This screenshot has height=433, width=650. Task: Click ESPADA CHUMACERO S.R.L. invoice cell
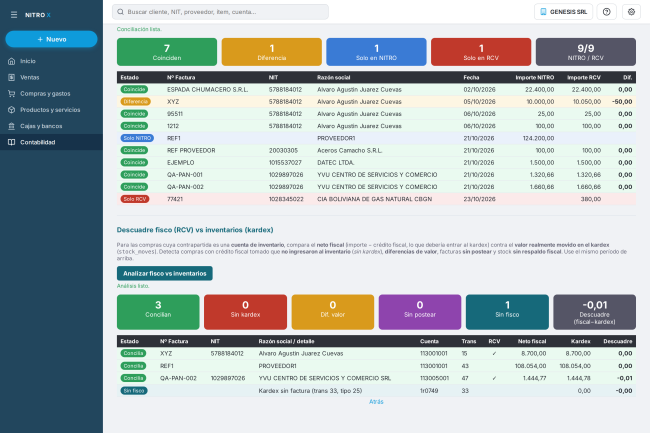point(208,90)
